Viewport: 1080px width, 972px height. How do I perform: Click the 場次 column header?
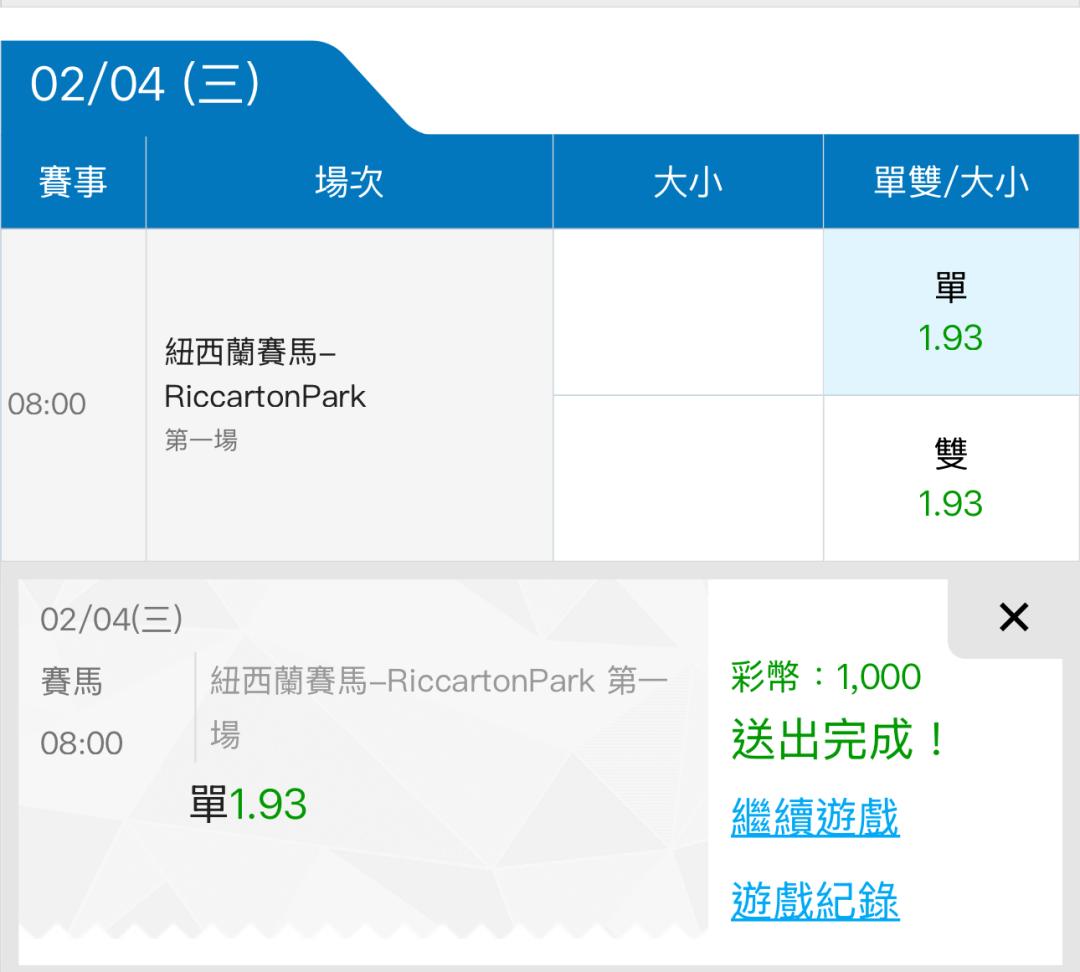click(x=349, y=183)
